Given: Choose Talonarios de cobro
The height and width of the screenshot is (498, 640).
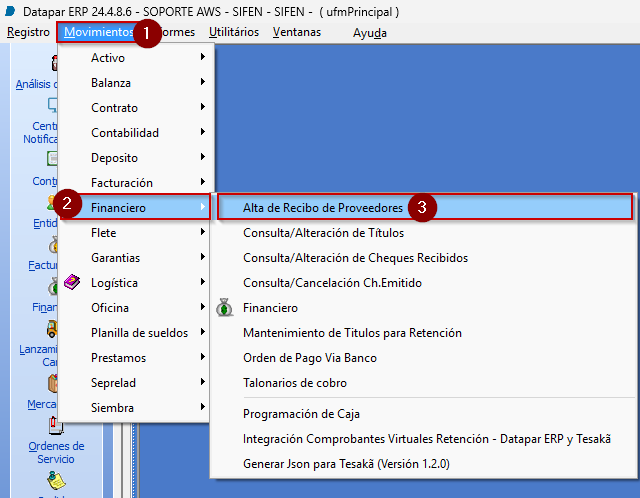Looking at the screenshot, I should [x=424, y=382].
